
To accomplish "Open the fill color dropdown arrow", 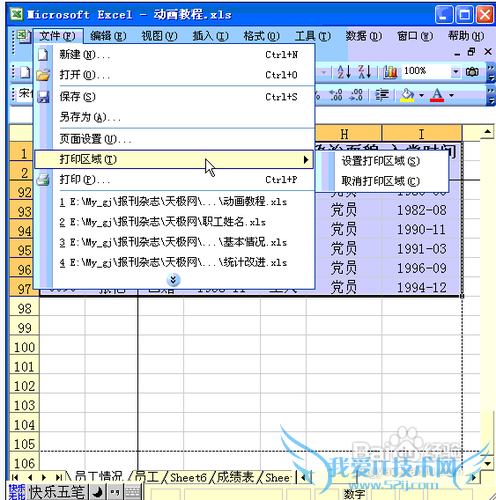I will (422, 96).
